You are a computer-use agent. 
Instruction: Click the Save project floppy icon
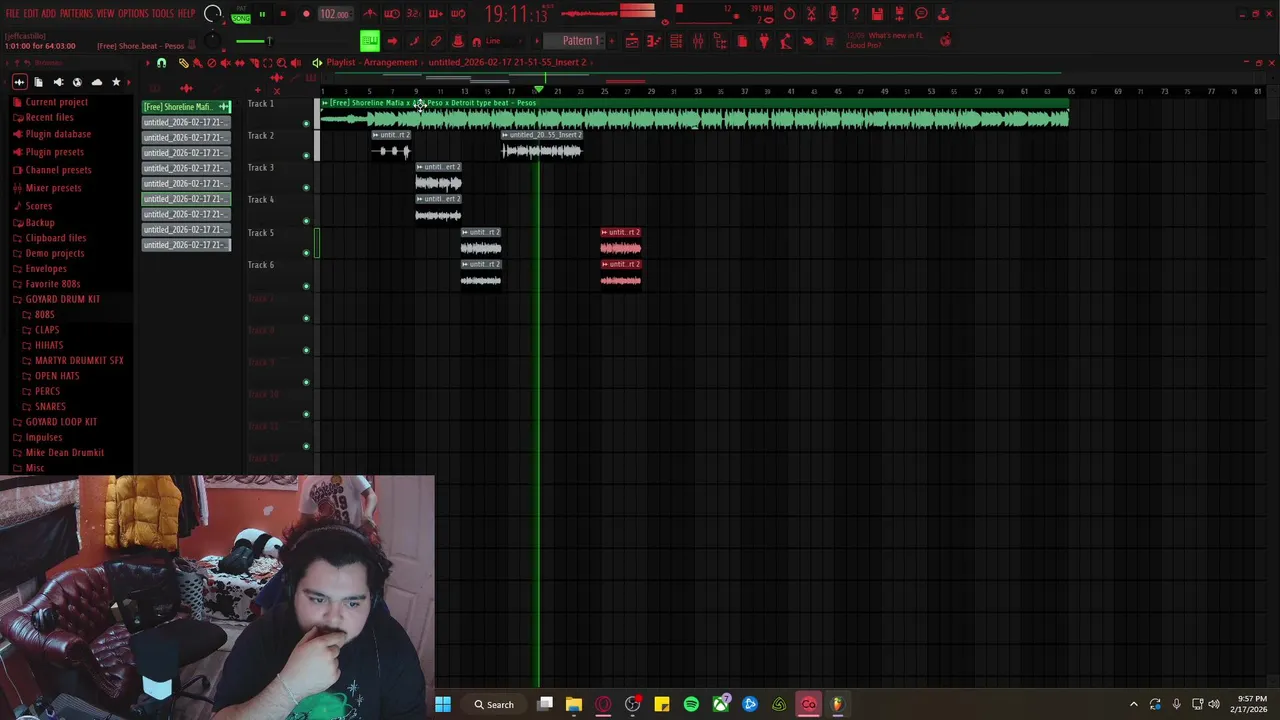[877, 14]
